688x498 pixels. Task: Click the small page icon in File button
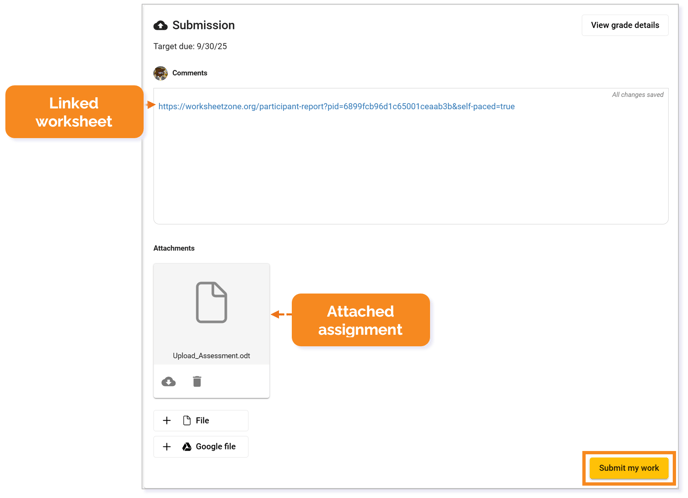[x=187, y=421]
